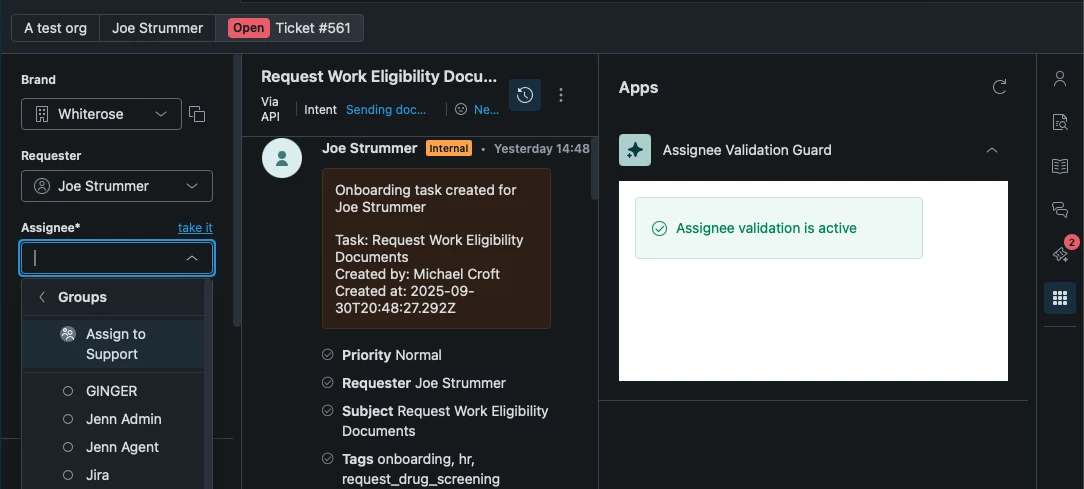Select the Jira radio option
The height and width of the screenshot is (489, 1084).
point(68,475)
